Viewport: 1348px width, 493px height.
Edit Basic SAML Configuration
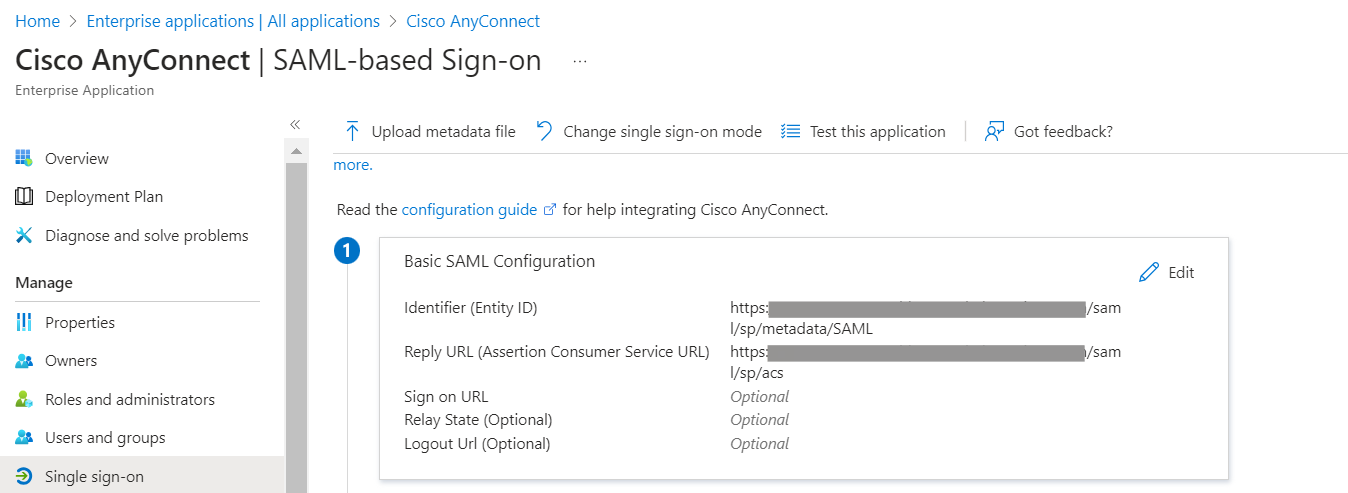coord(1167,272)
